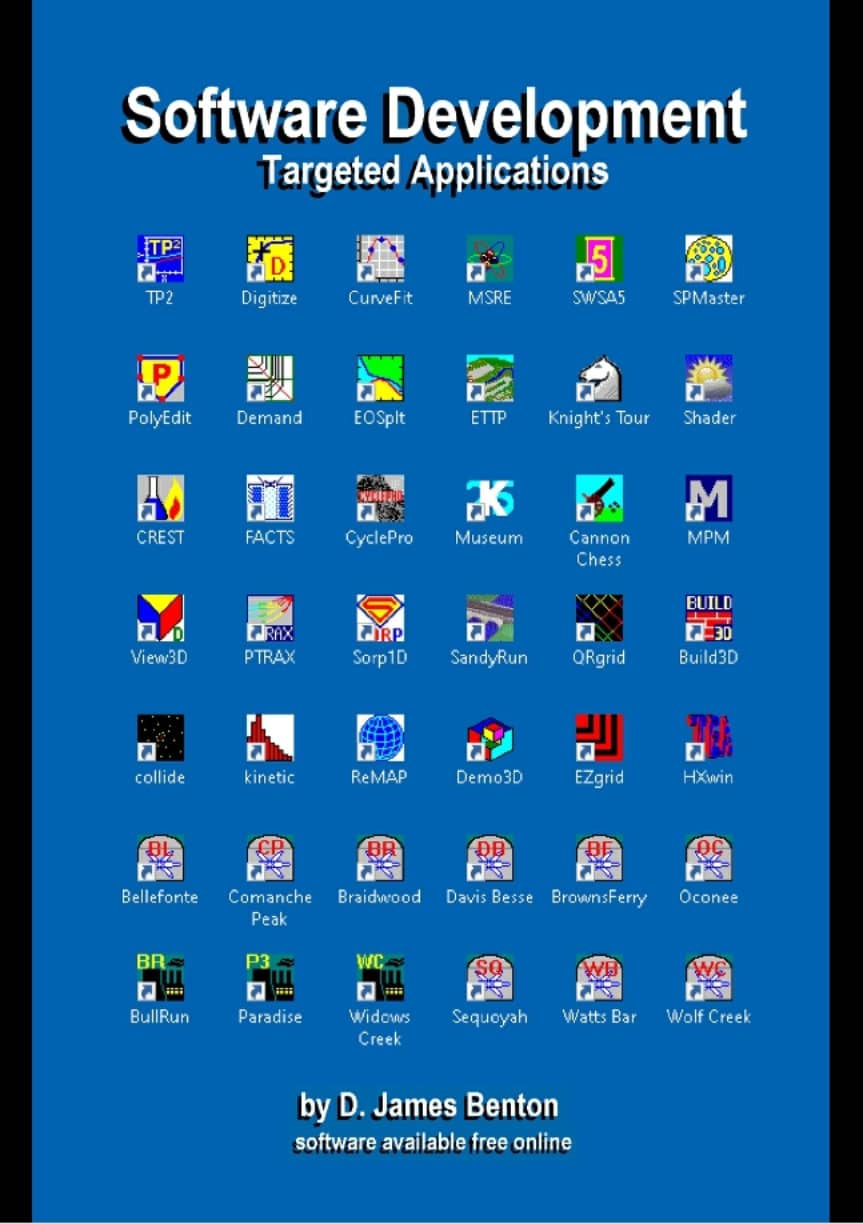Launch the Braidwood BR icon
This screenshot has width=863, height=1224.
pyautogui.click(x=380, y=858)
